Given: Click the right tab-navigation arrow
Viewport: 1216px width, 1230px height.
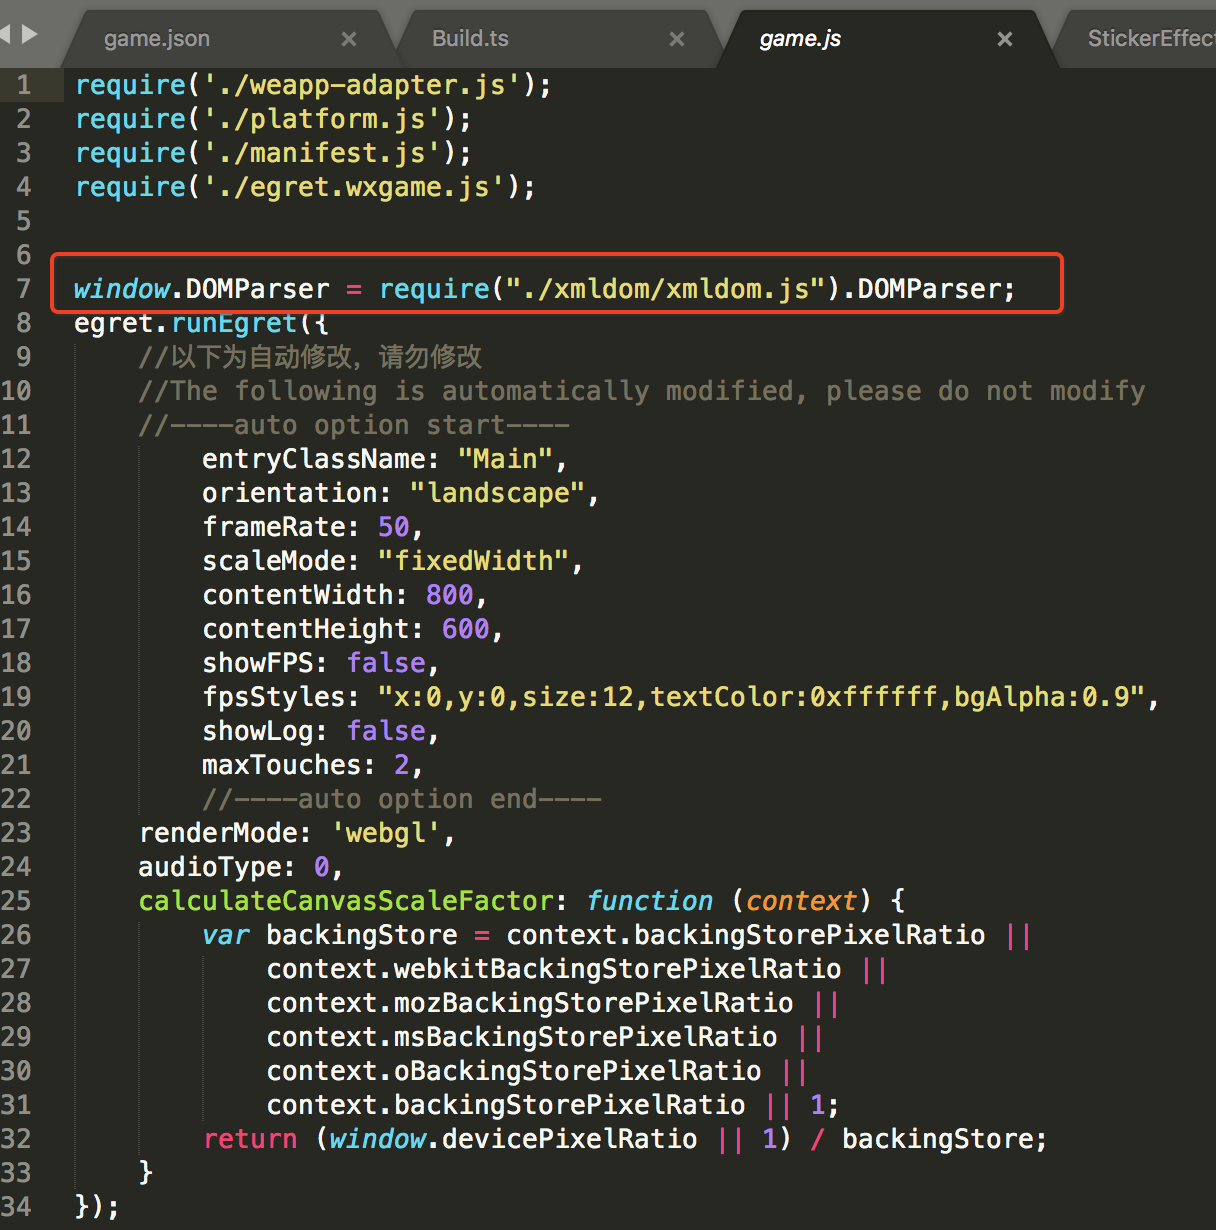Looking at the screenshot, I should (x=30, y=34).
